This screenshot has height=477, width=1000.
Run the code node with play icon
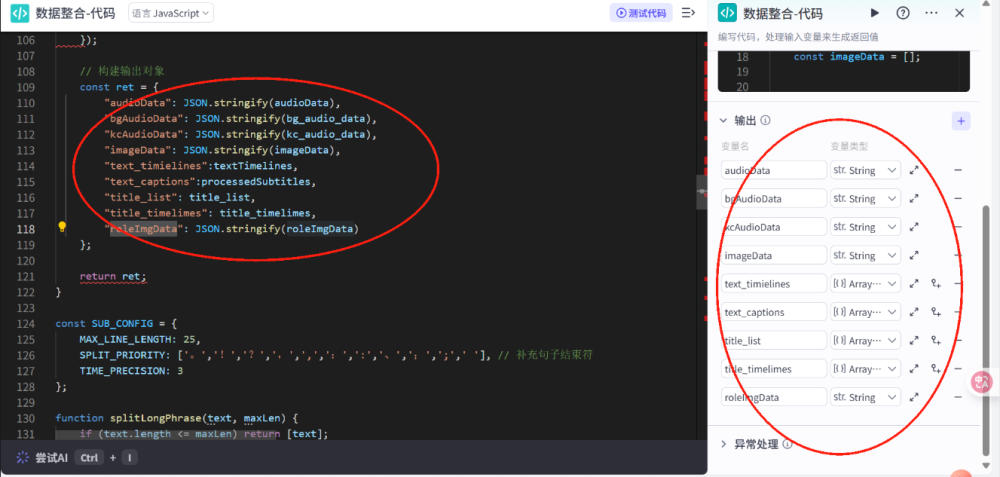(x=875, y=13)
